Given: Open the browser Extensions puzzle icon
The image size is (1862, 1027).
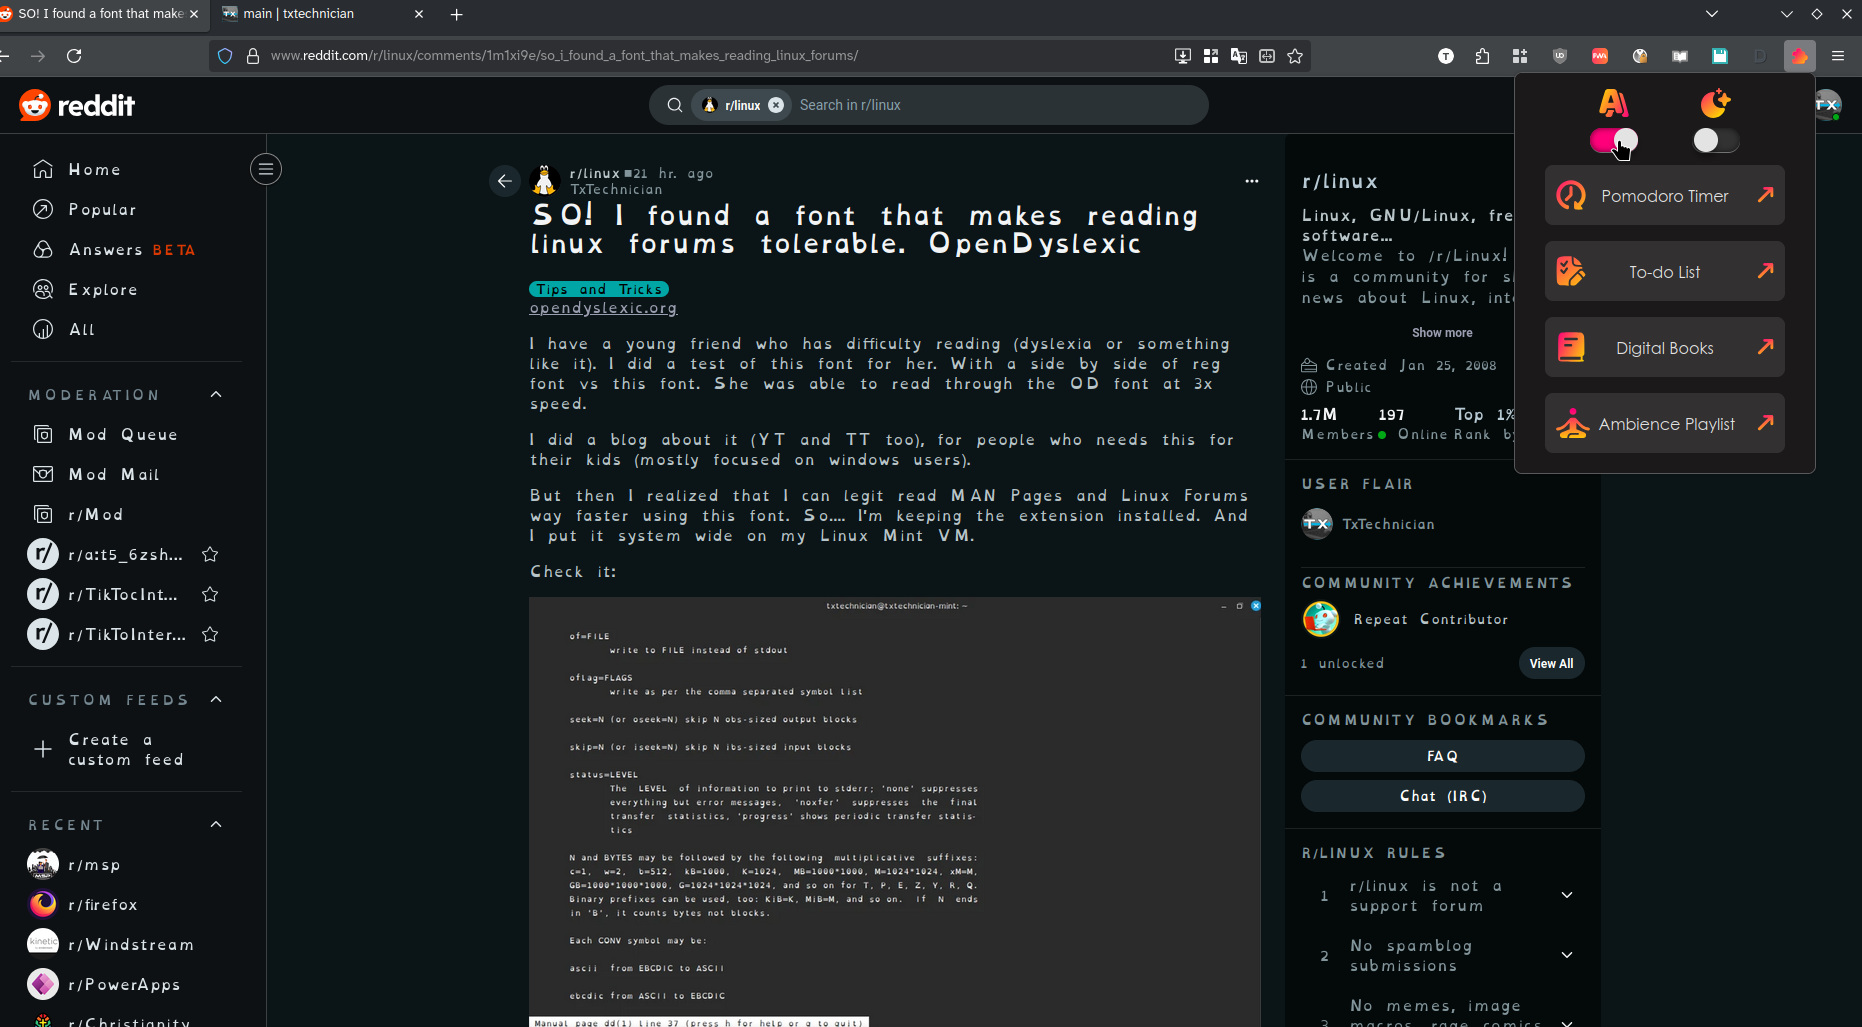Looking at the screenshot, I should (1482, 56).
